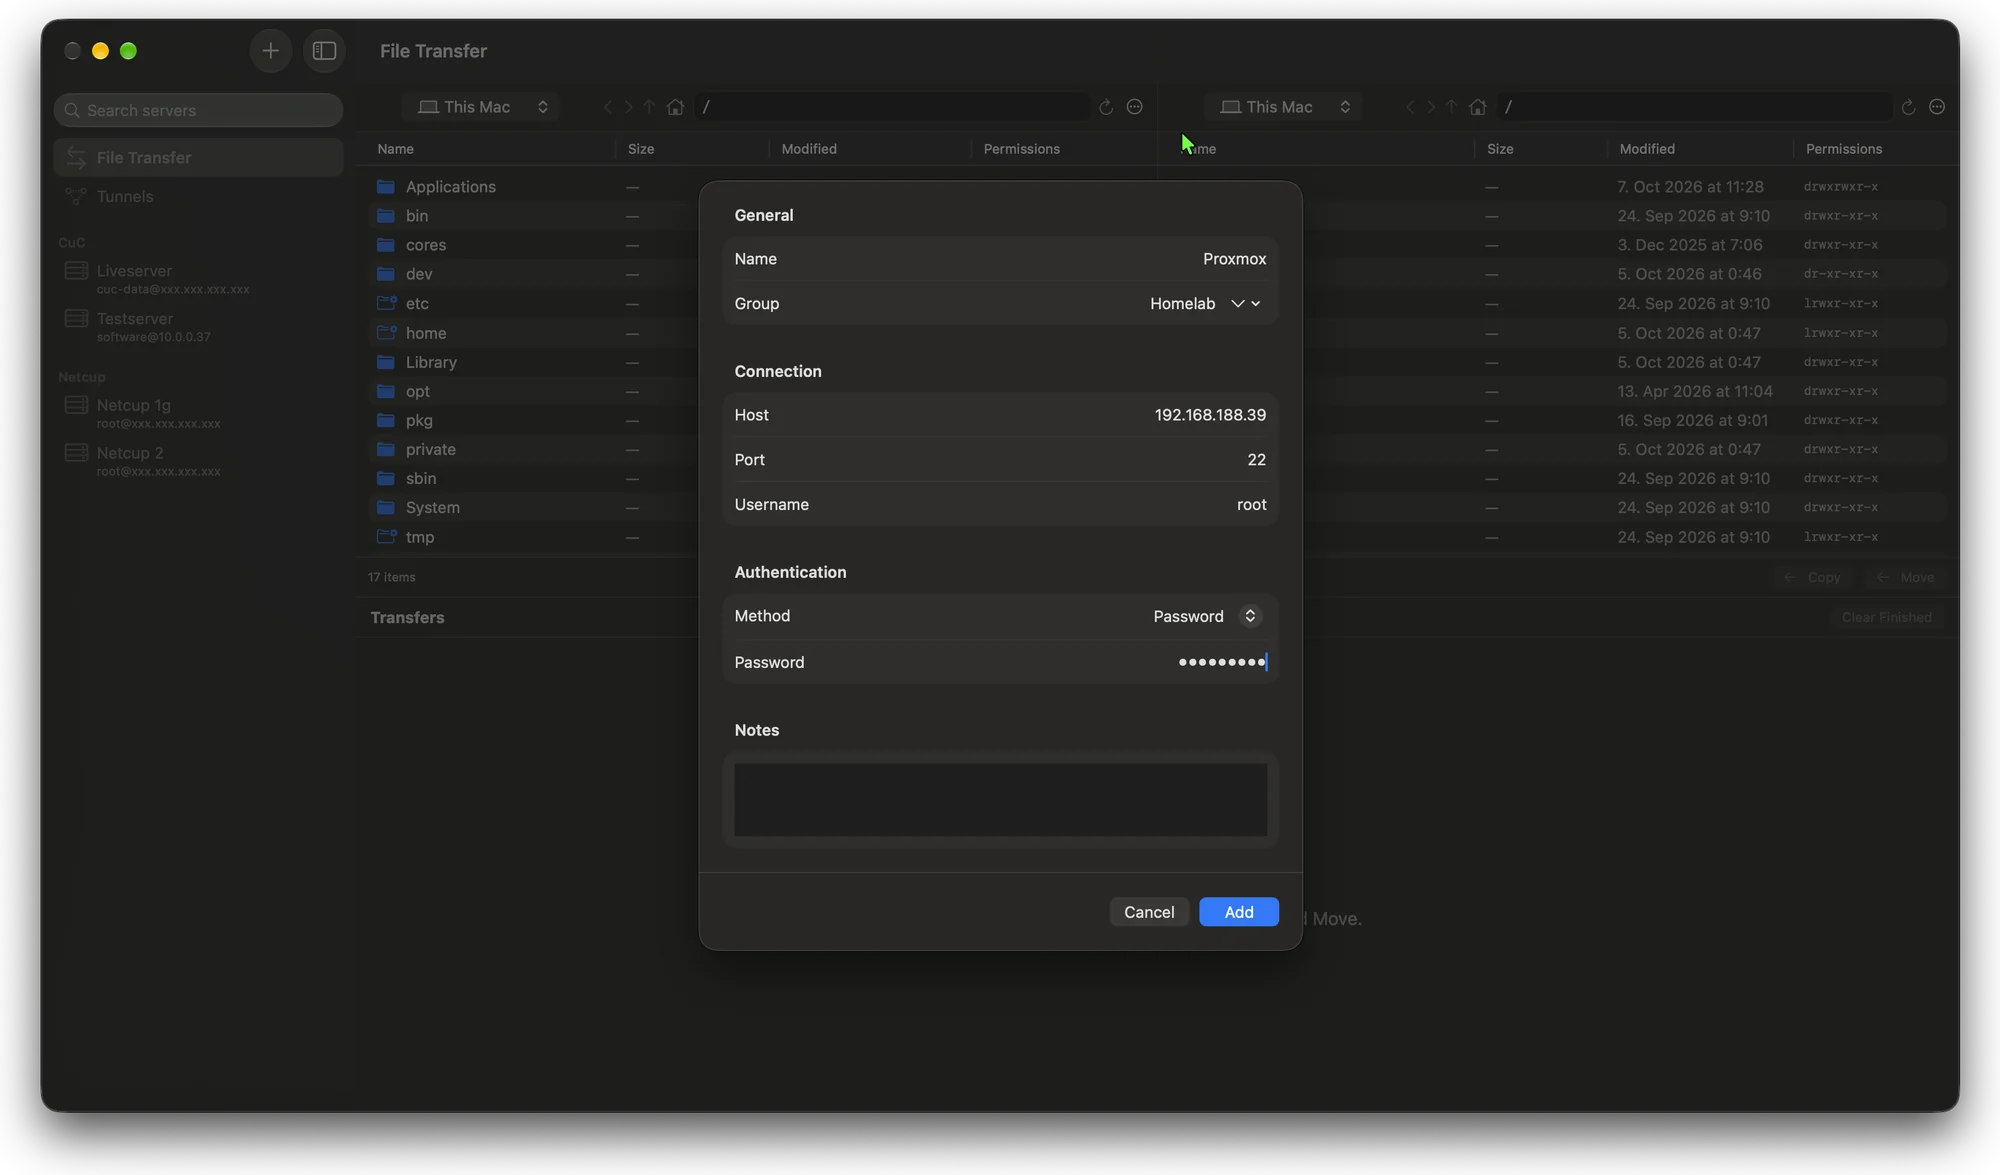Select Testserver in the server list
The width and height of the screenshot is (2000, 1175).
click(x=198, y=327)
